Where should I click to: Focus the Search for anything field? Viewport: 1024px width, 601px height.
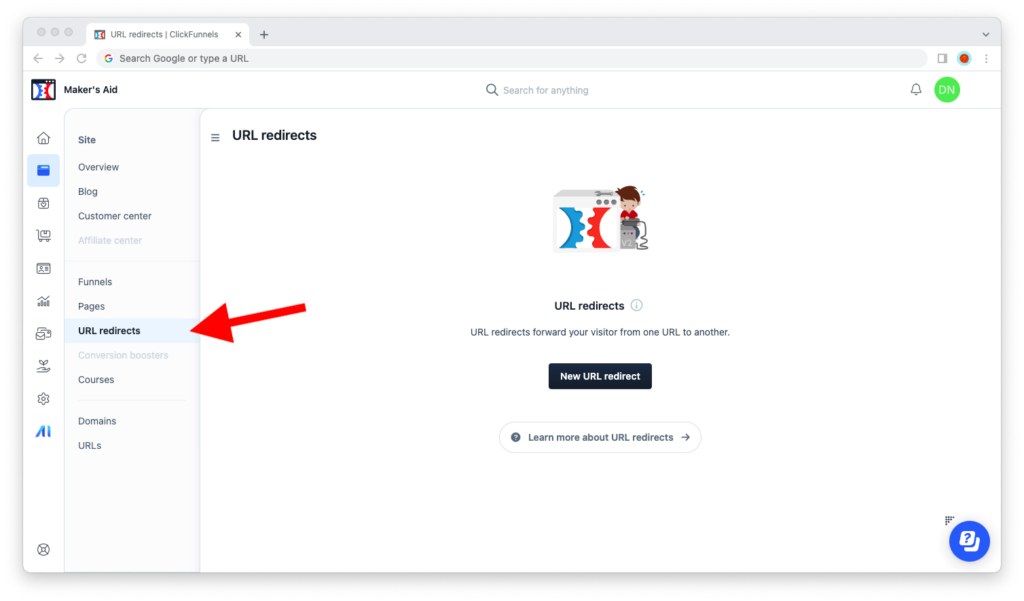pyautogui.click(x=545, y=90)
